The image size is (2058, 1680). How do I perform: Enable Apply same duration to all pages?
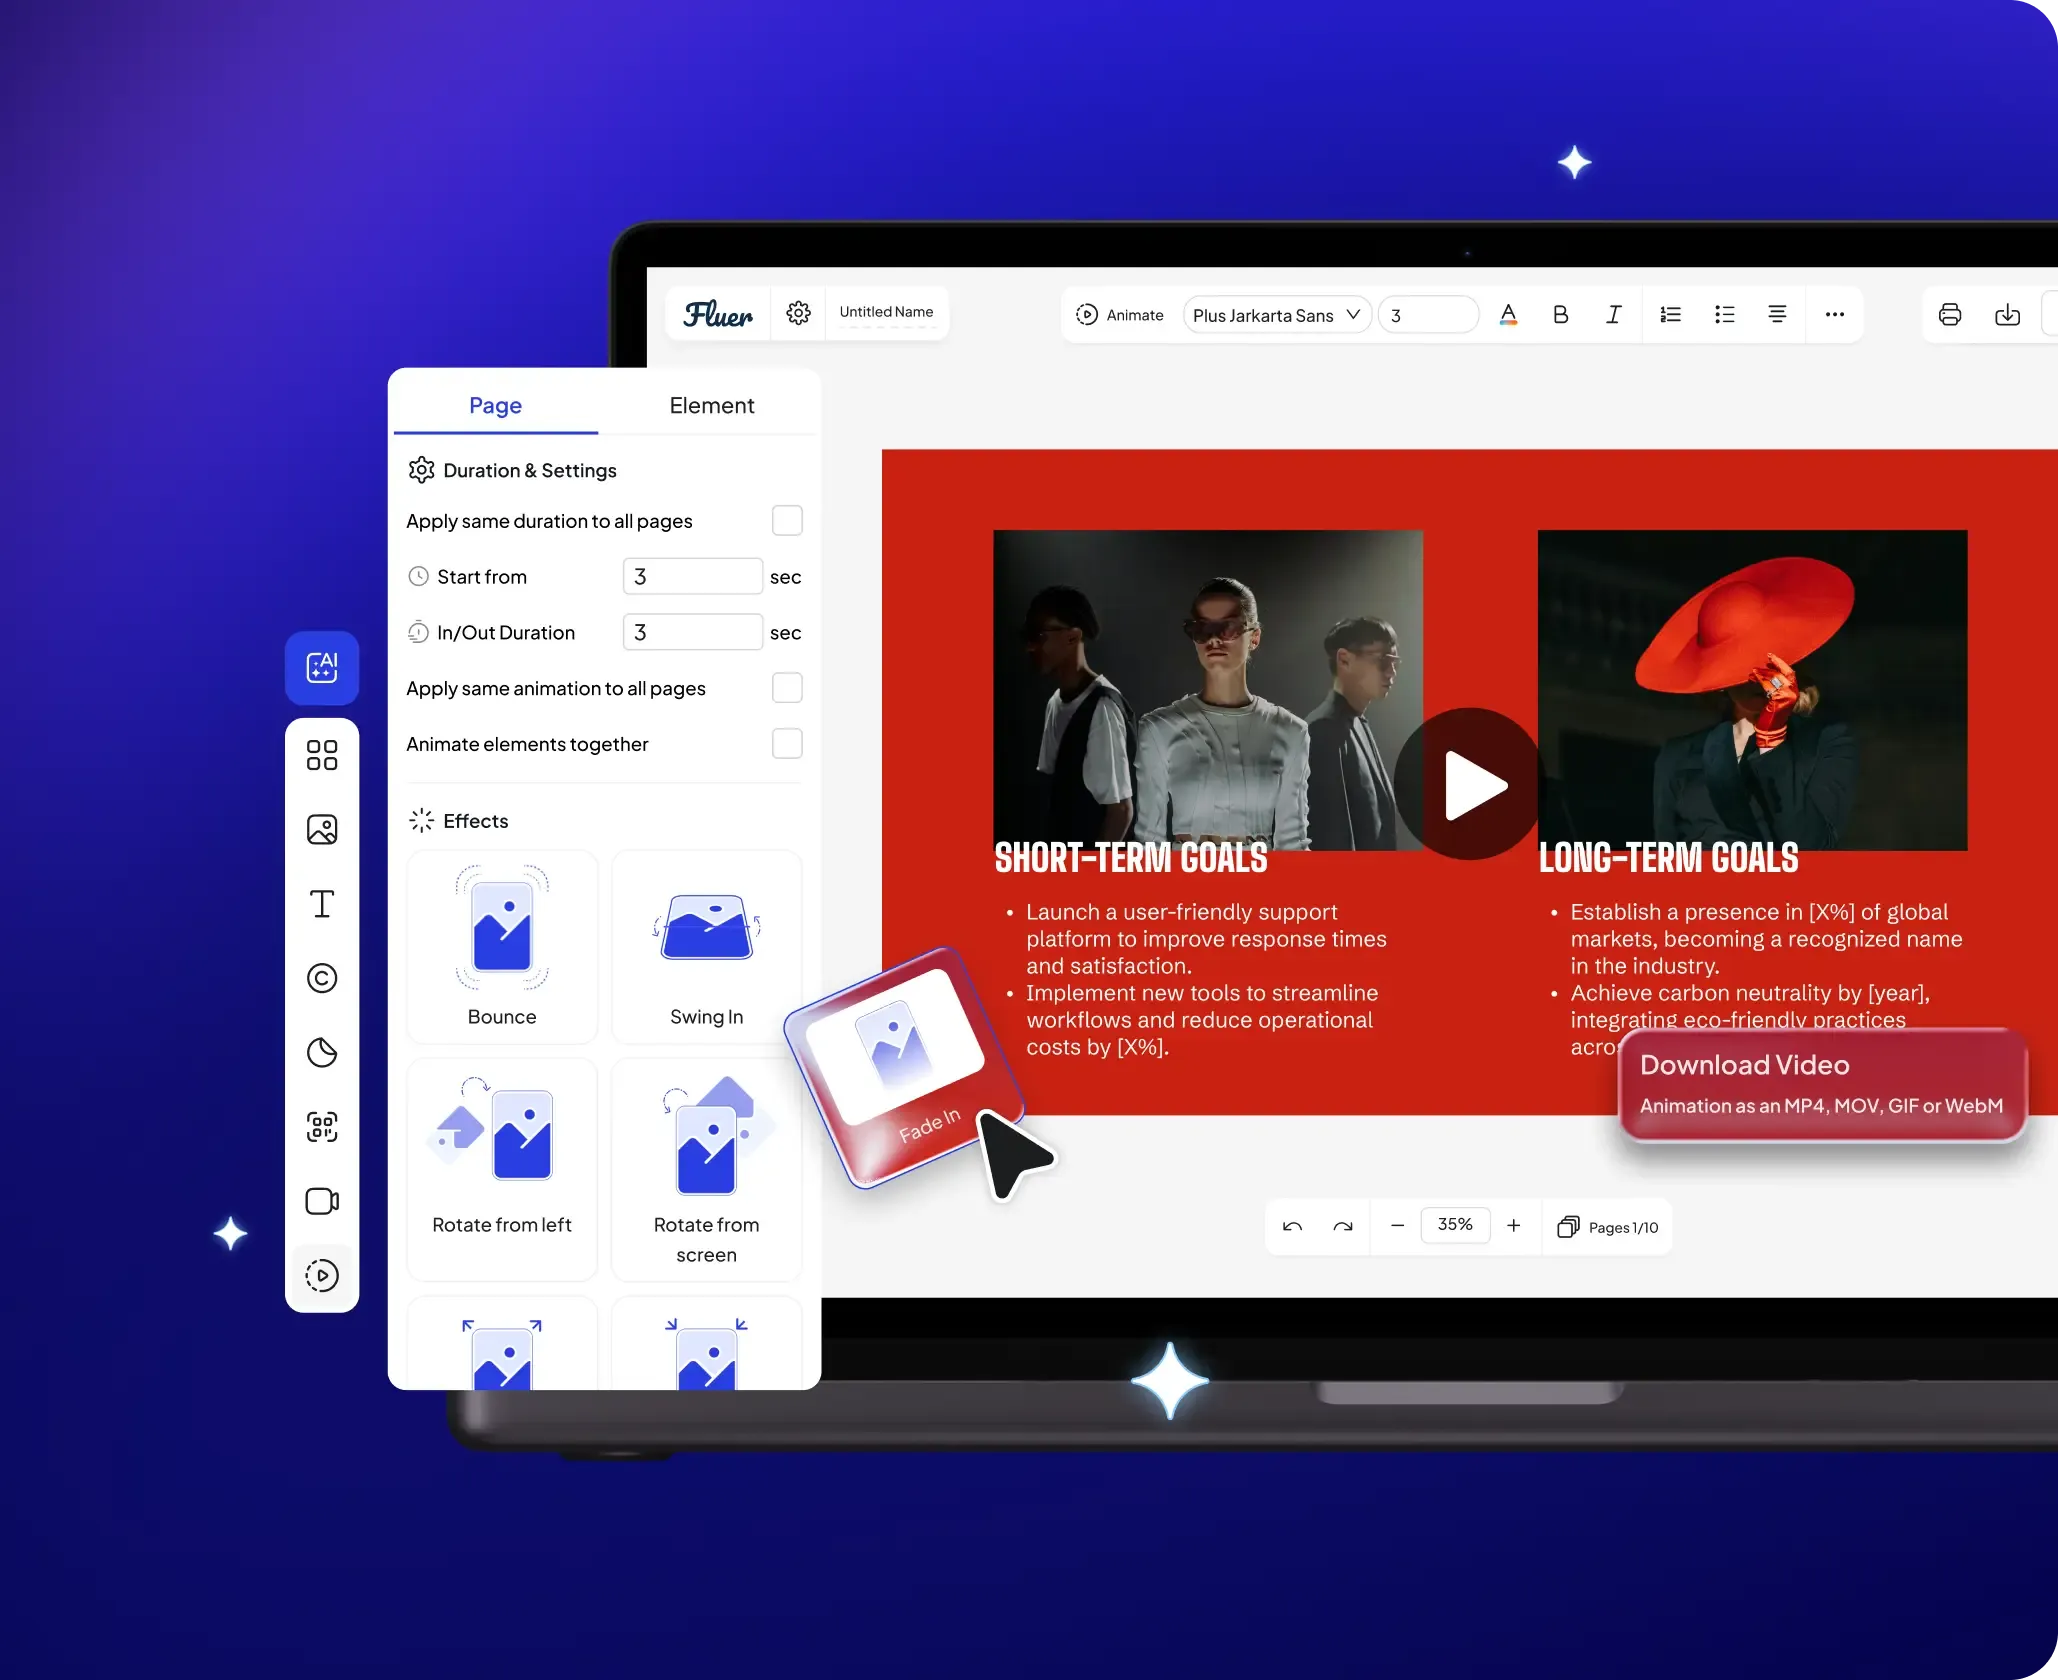coord(786,520)
